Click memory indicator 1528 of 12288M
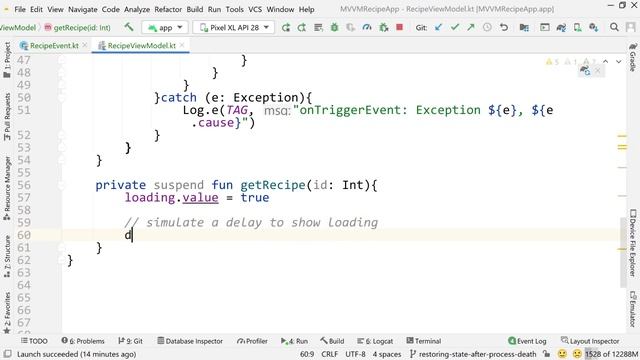 [611, 354]
